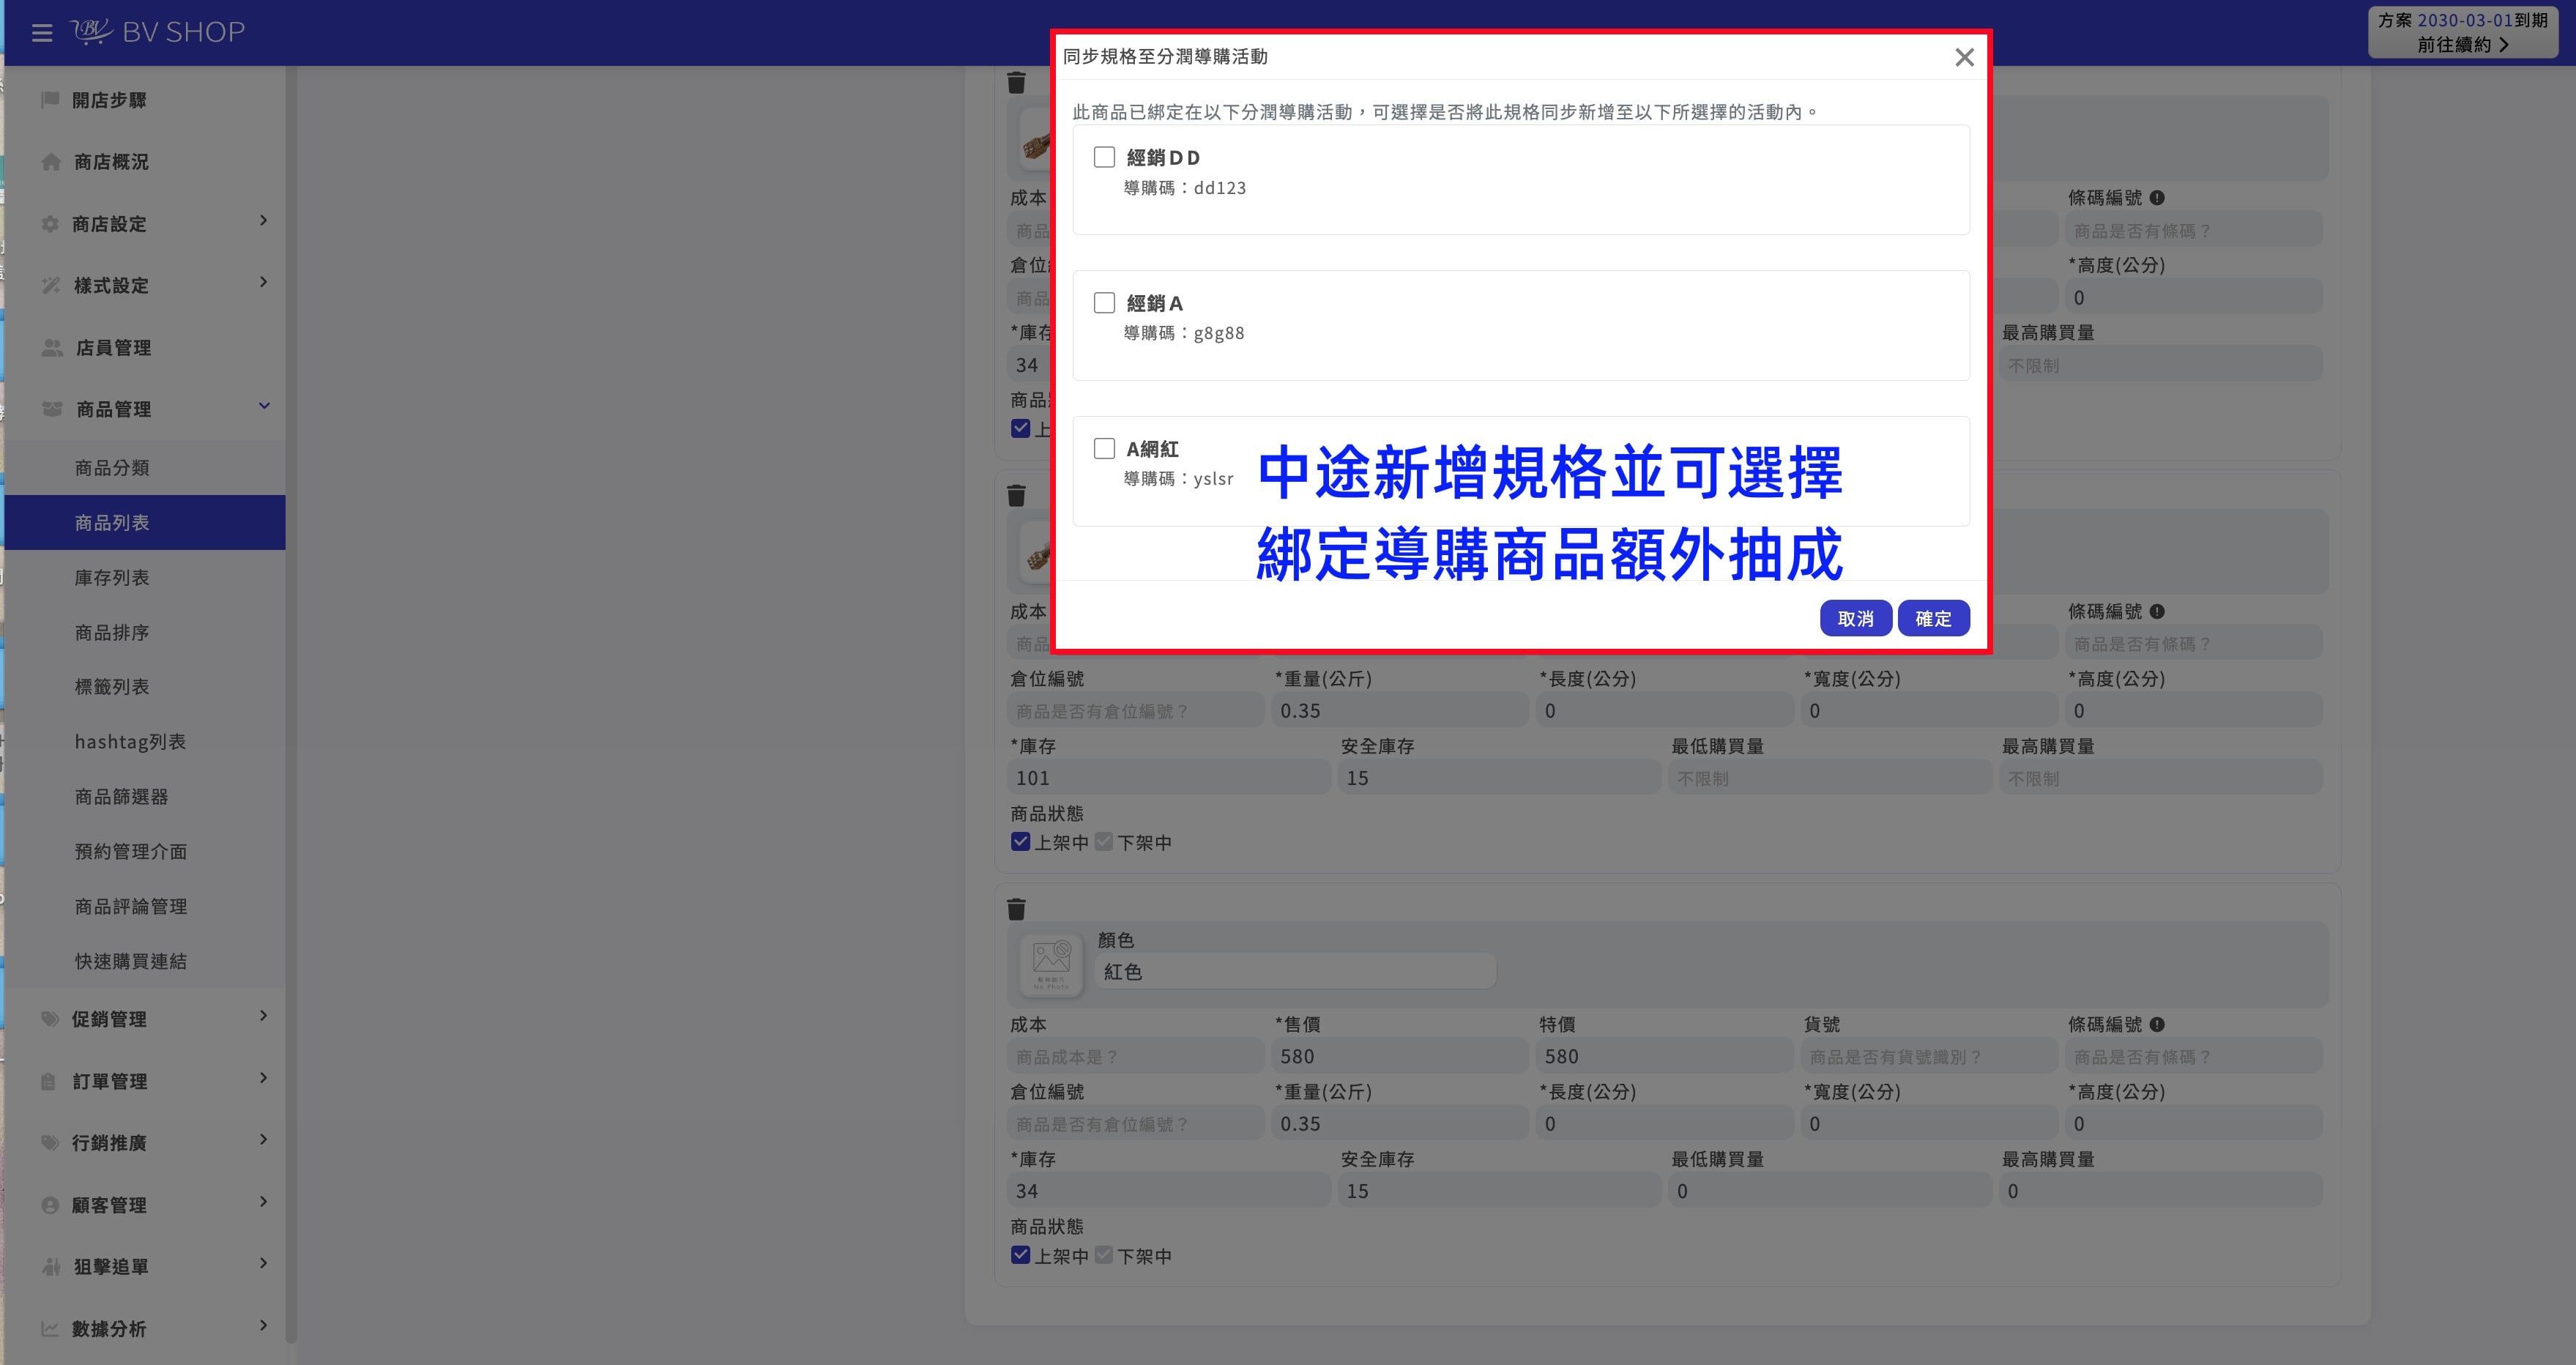Click trash icon above 101 stock variant
The width and height of the screenshot is (2576, 1365).
[1016, 495]
